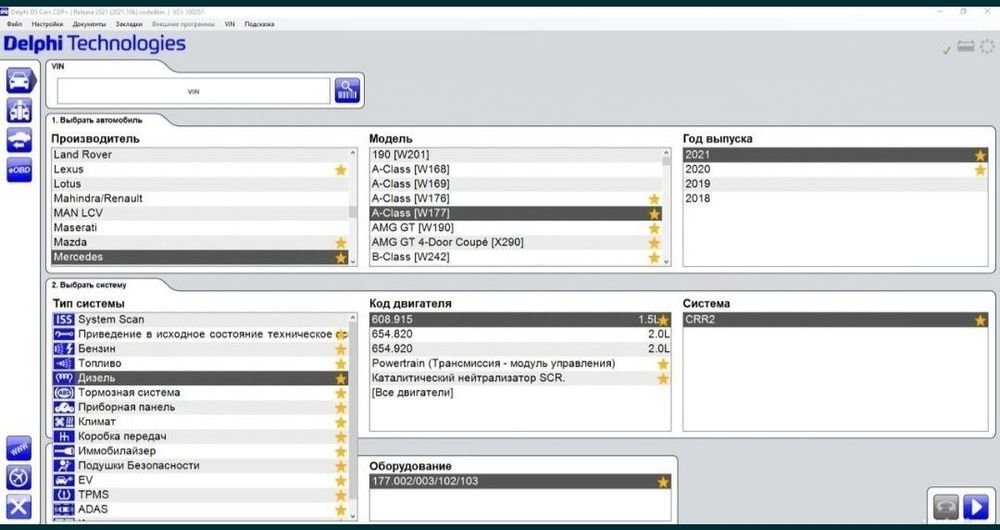Viewport: 1000px width, 530px height.
Task: Select model B-Class [W242]
Action: [x=516, y=257]
